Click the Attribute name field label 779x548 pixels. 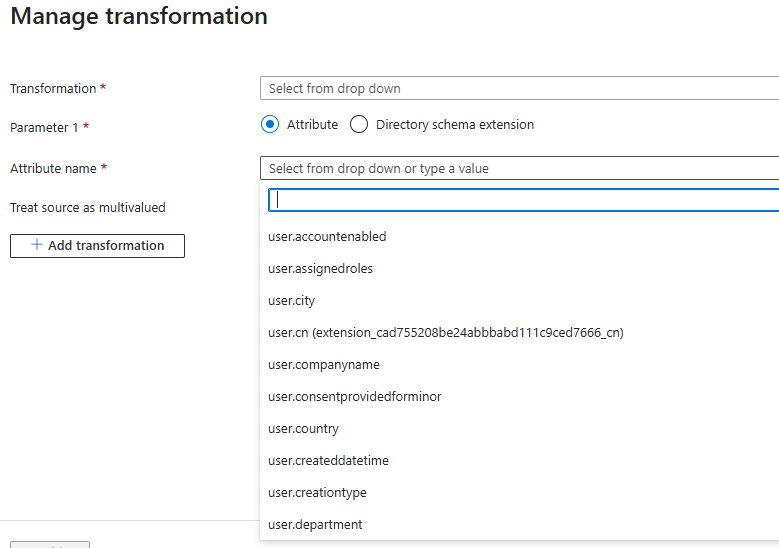(x=53, y=169)
